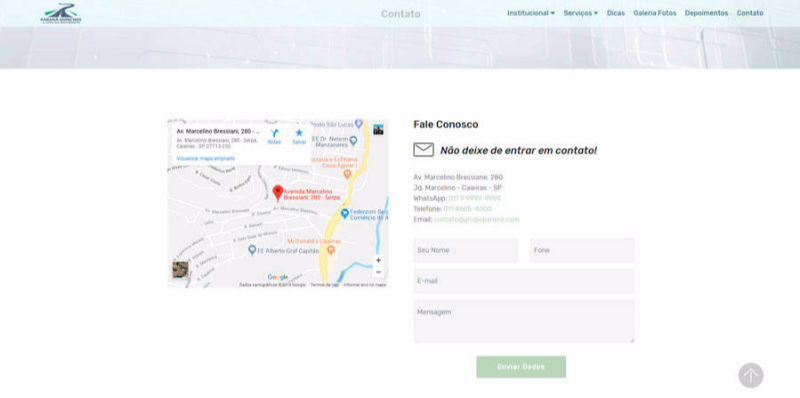
Task: Click the company logo in header
Action: pyautogui.click(x=61, y=13)
